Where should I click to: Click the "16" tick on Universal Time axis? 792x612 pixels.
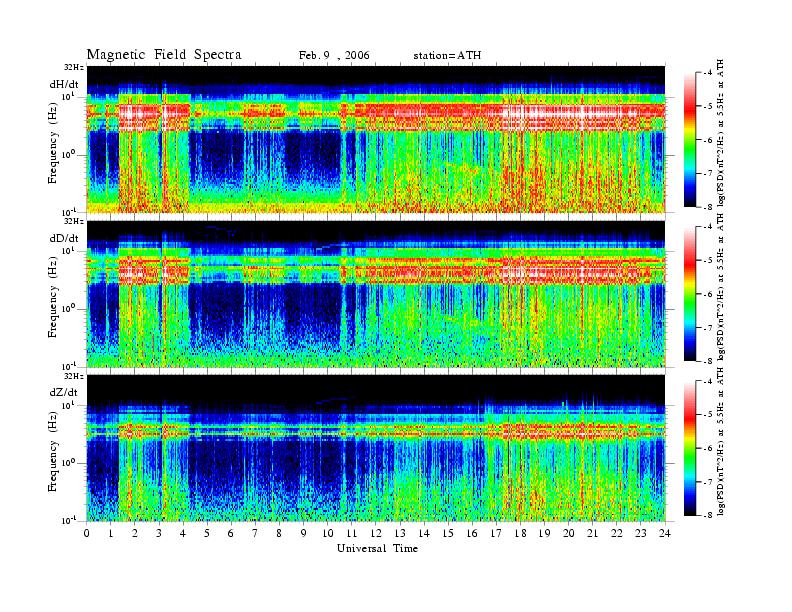click(472, 533)
